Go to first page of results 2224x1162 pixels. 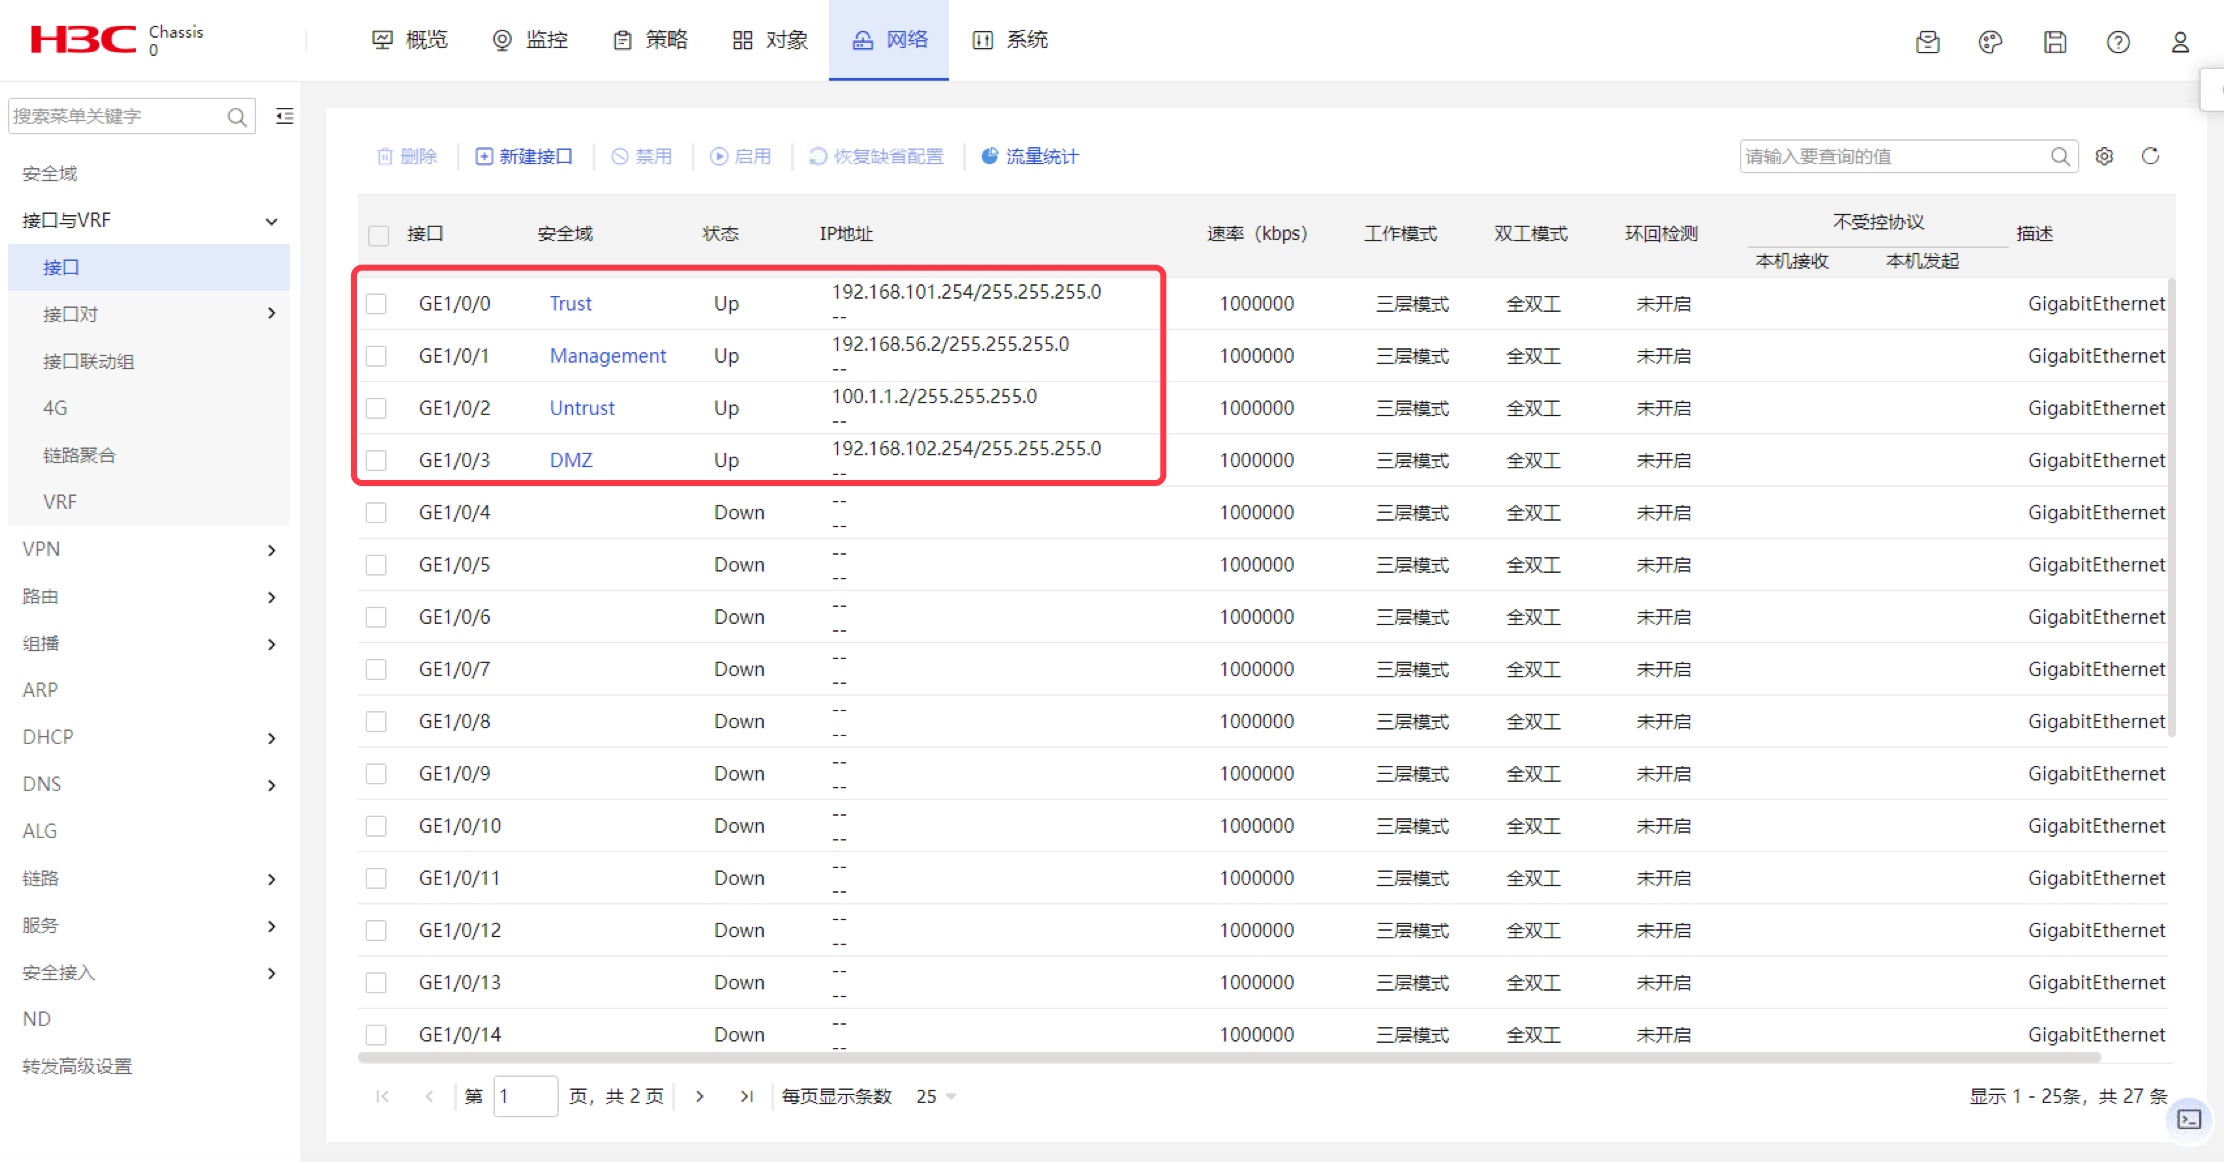(382, 1096)
